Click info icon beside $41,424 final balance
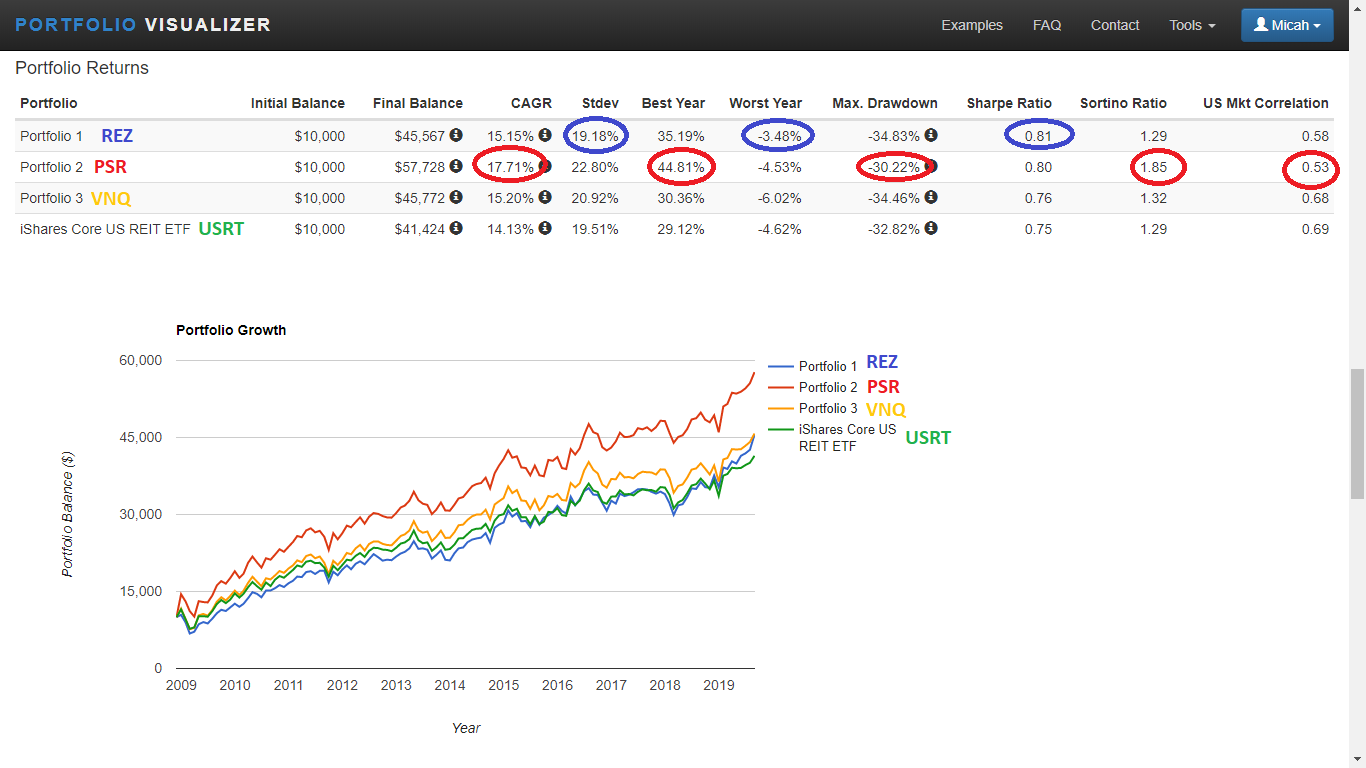The width and height of the screenshot is (1366, 768). [x=456, y=228]
